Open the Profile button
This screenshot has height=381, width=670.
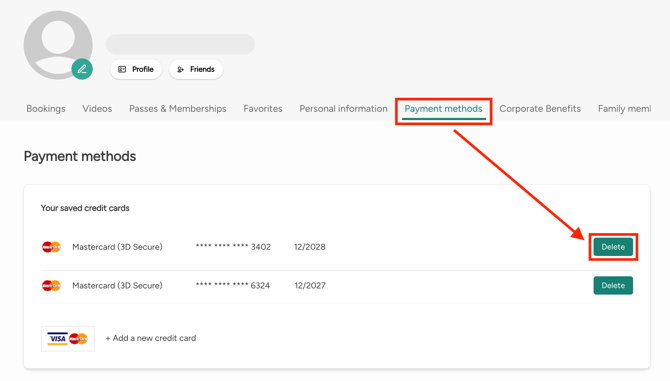pyautogui.click(x=136, y=69)
